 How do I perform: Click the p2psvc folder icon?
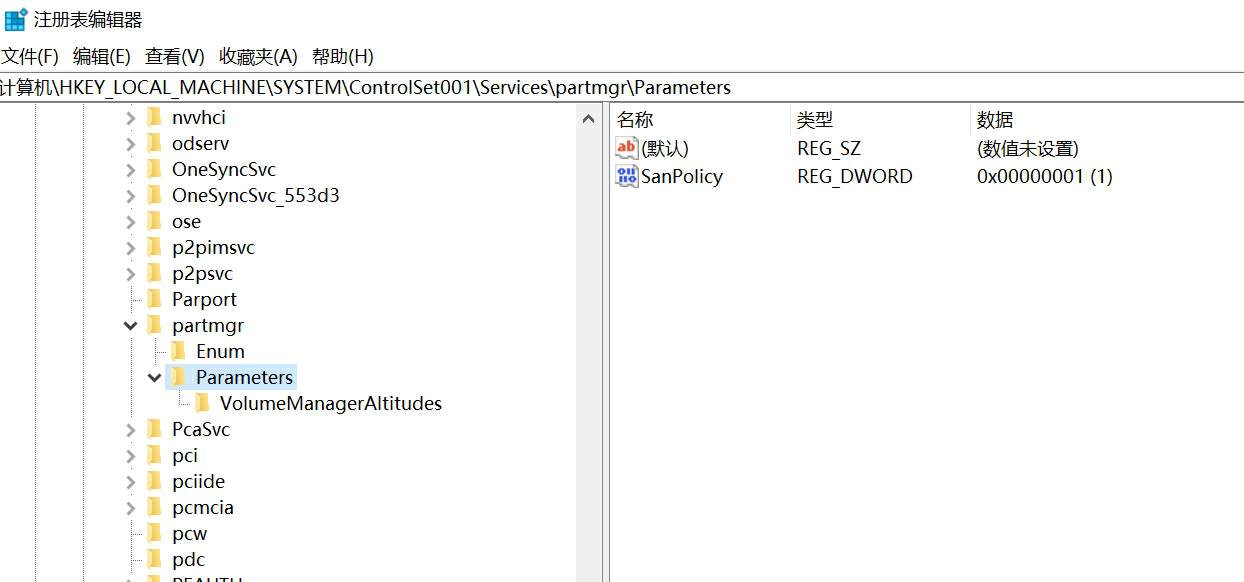click(x=154, y=273)
